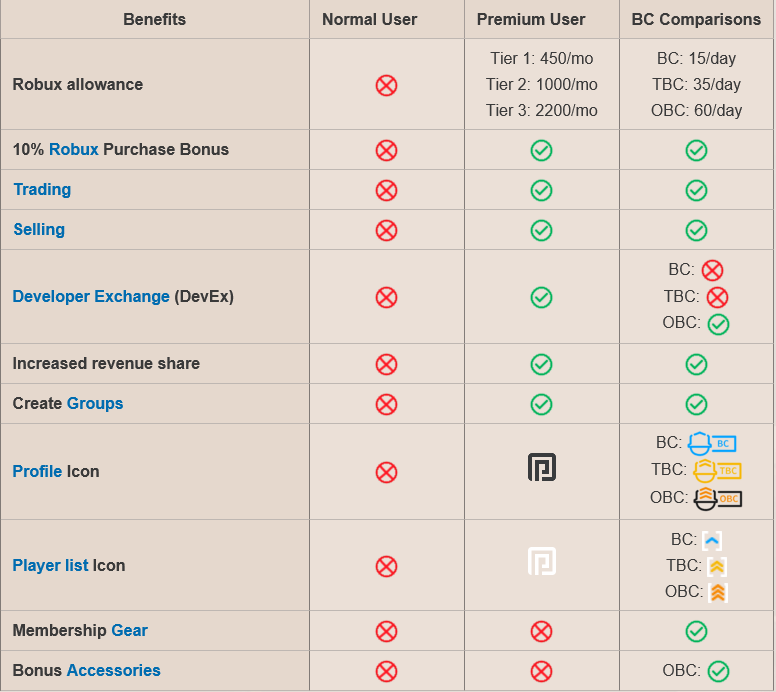The height and width of the screenshot is (692, 776).
Task: Click the OBC player list chevron icon
Action: (718, 592)
